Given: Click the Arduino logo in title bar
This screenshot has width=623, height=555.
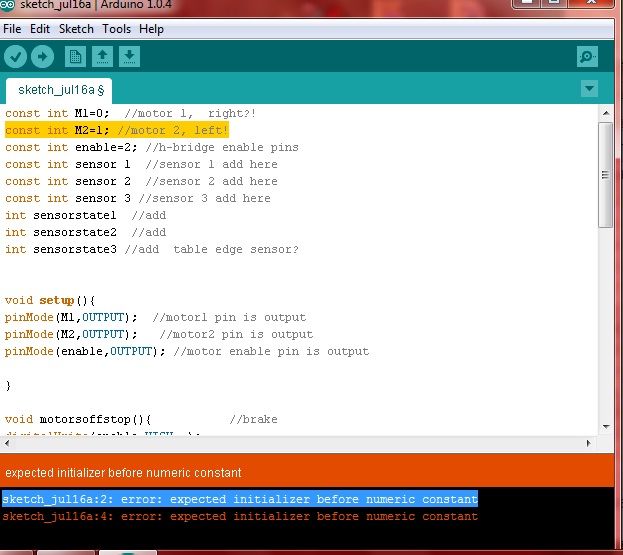Looking at the screenshot, I should [x=10, y=7].
